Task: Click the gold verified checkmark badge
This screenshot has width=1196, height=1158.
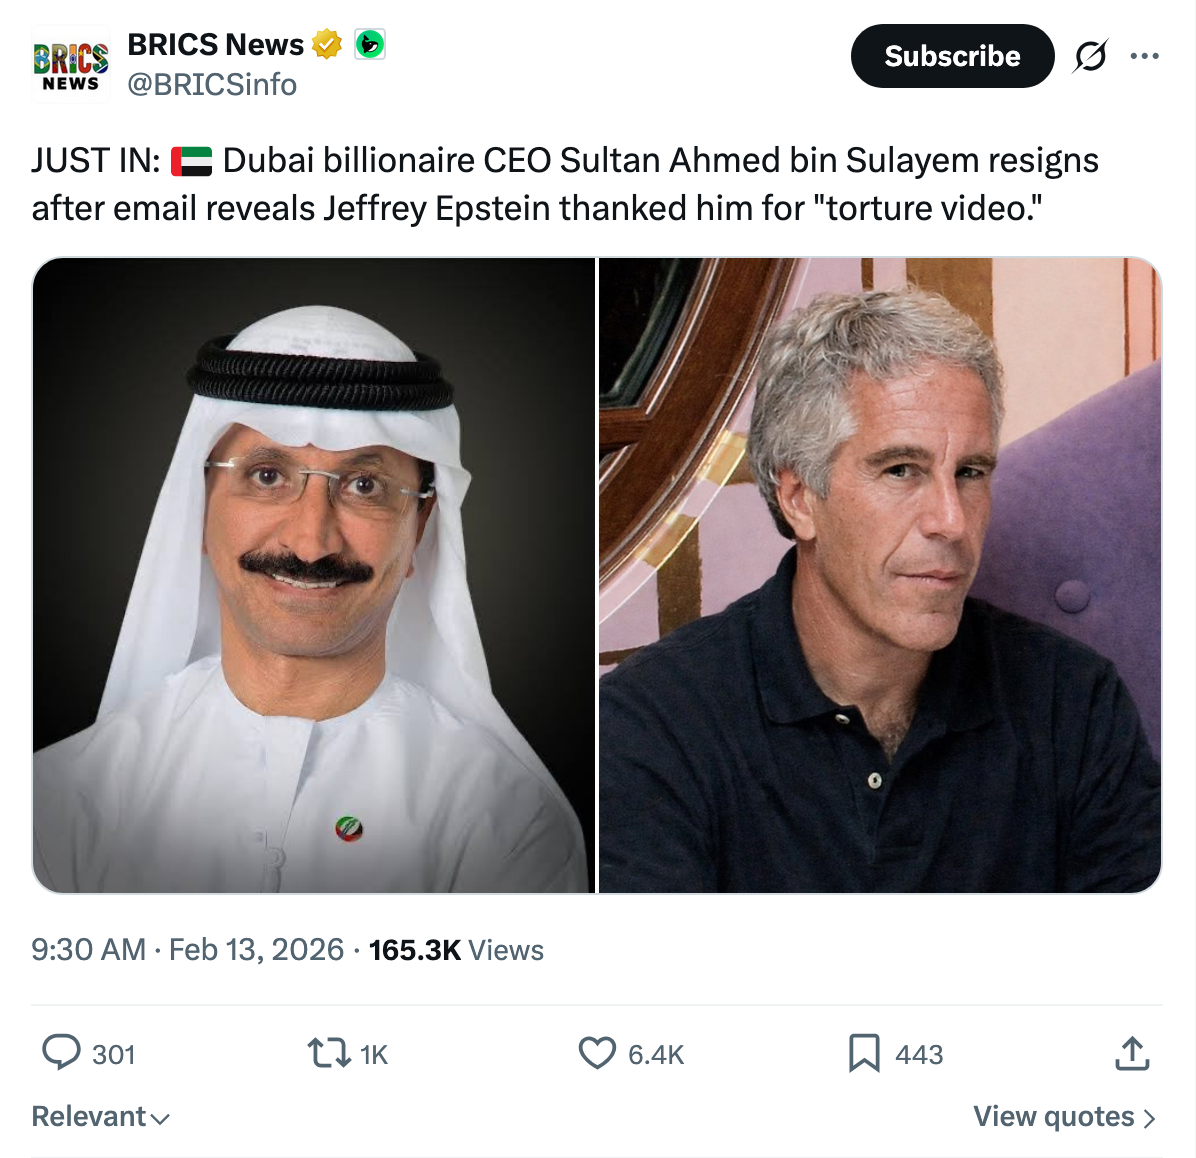Action: click(x=327, y=45)
